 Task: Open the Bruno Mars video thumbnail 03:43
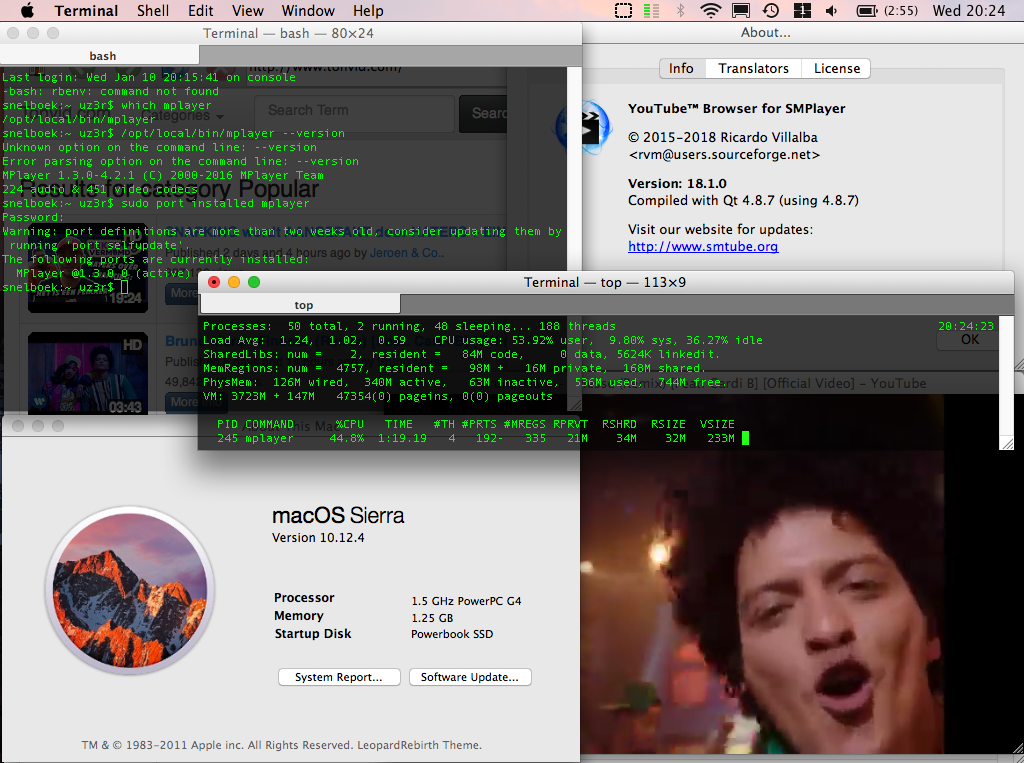tap(88, 373)
